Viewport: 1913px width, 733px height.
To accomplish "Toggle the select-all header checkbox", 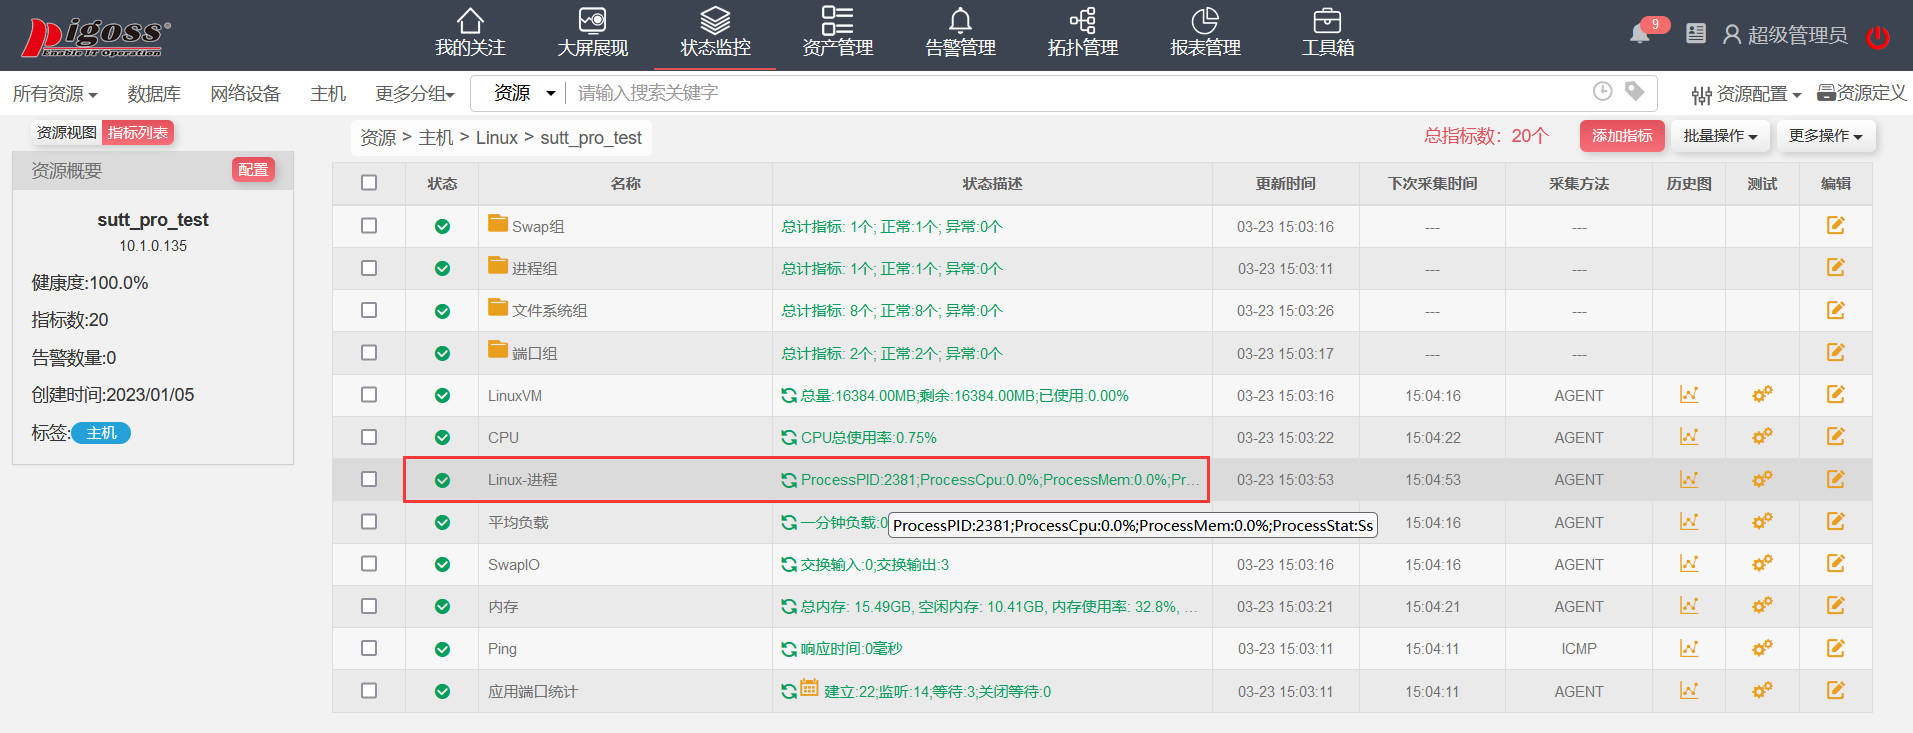I will pos(369,183).
